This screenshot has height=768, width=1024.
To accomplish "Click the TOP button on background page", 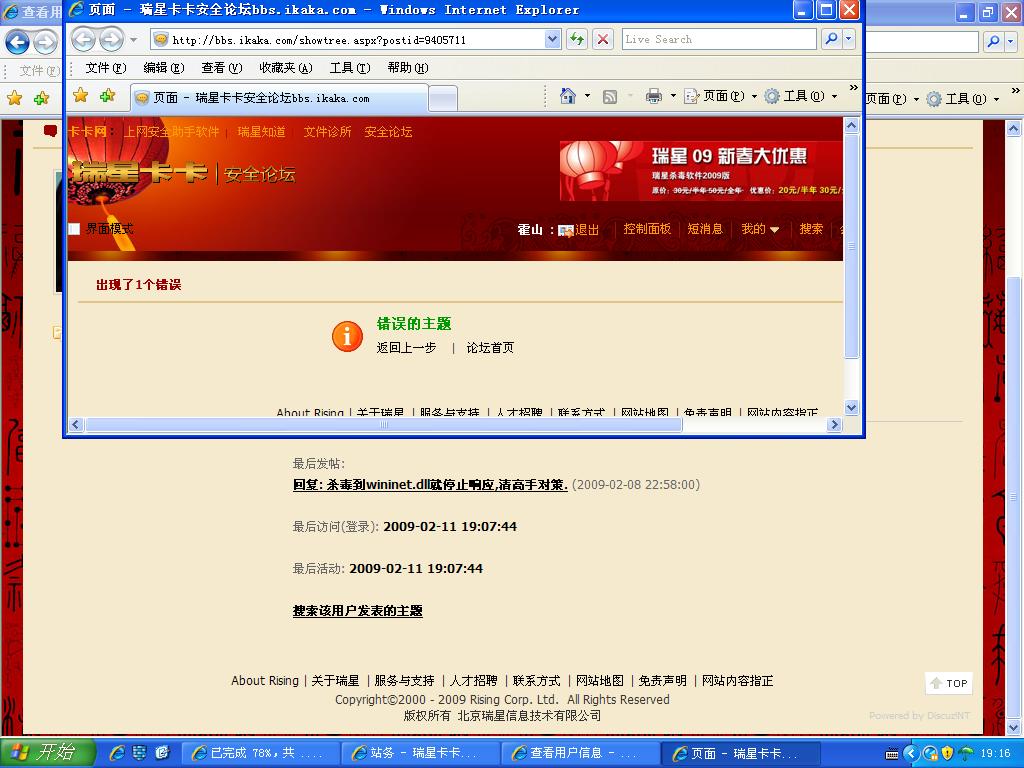I will coord(949,683).
